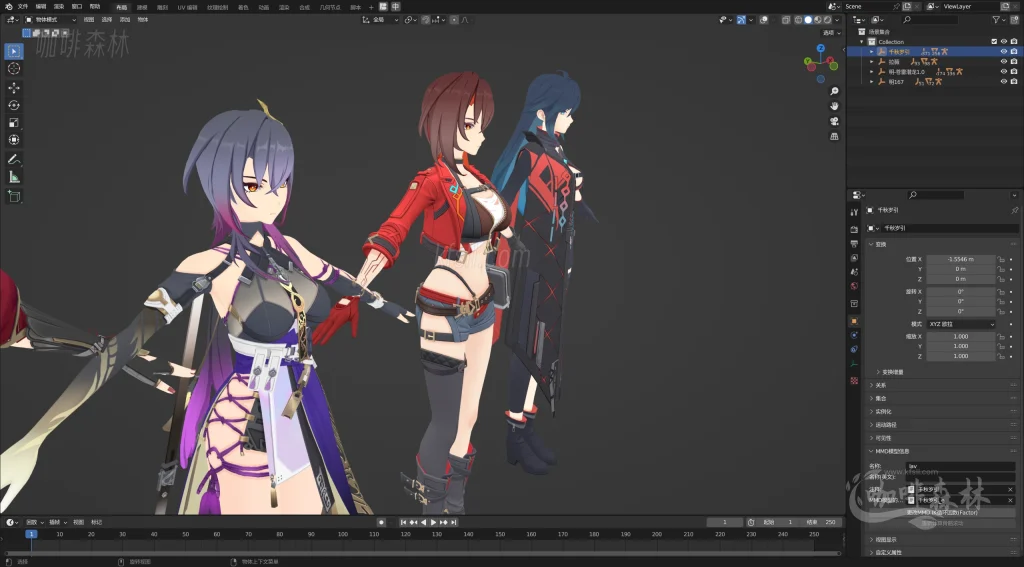Image resolution: width=1024 pixels, height=567 pixels.
Task: Select the 明167 row in the outliner
Action: coord(934,82)
